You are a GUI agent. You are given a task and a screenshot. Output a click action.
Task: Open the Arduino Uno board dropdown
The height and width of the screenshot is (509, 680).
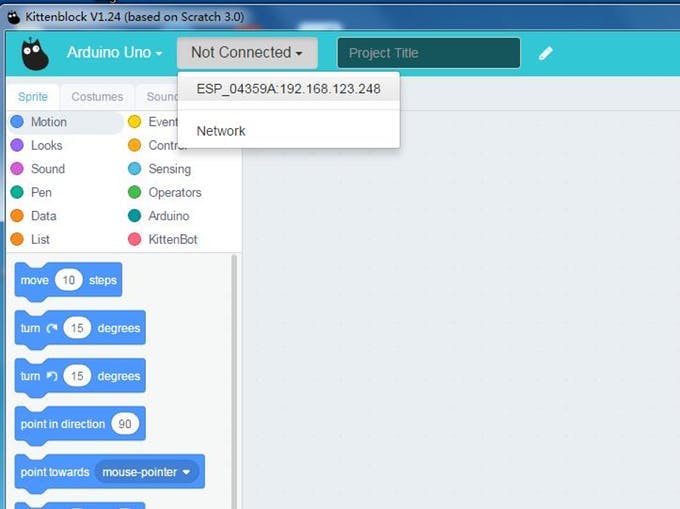coord(114,52)
